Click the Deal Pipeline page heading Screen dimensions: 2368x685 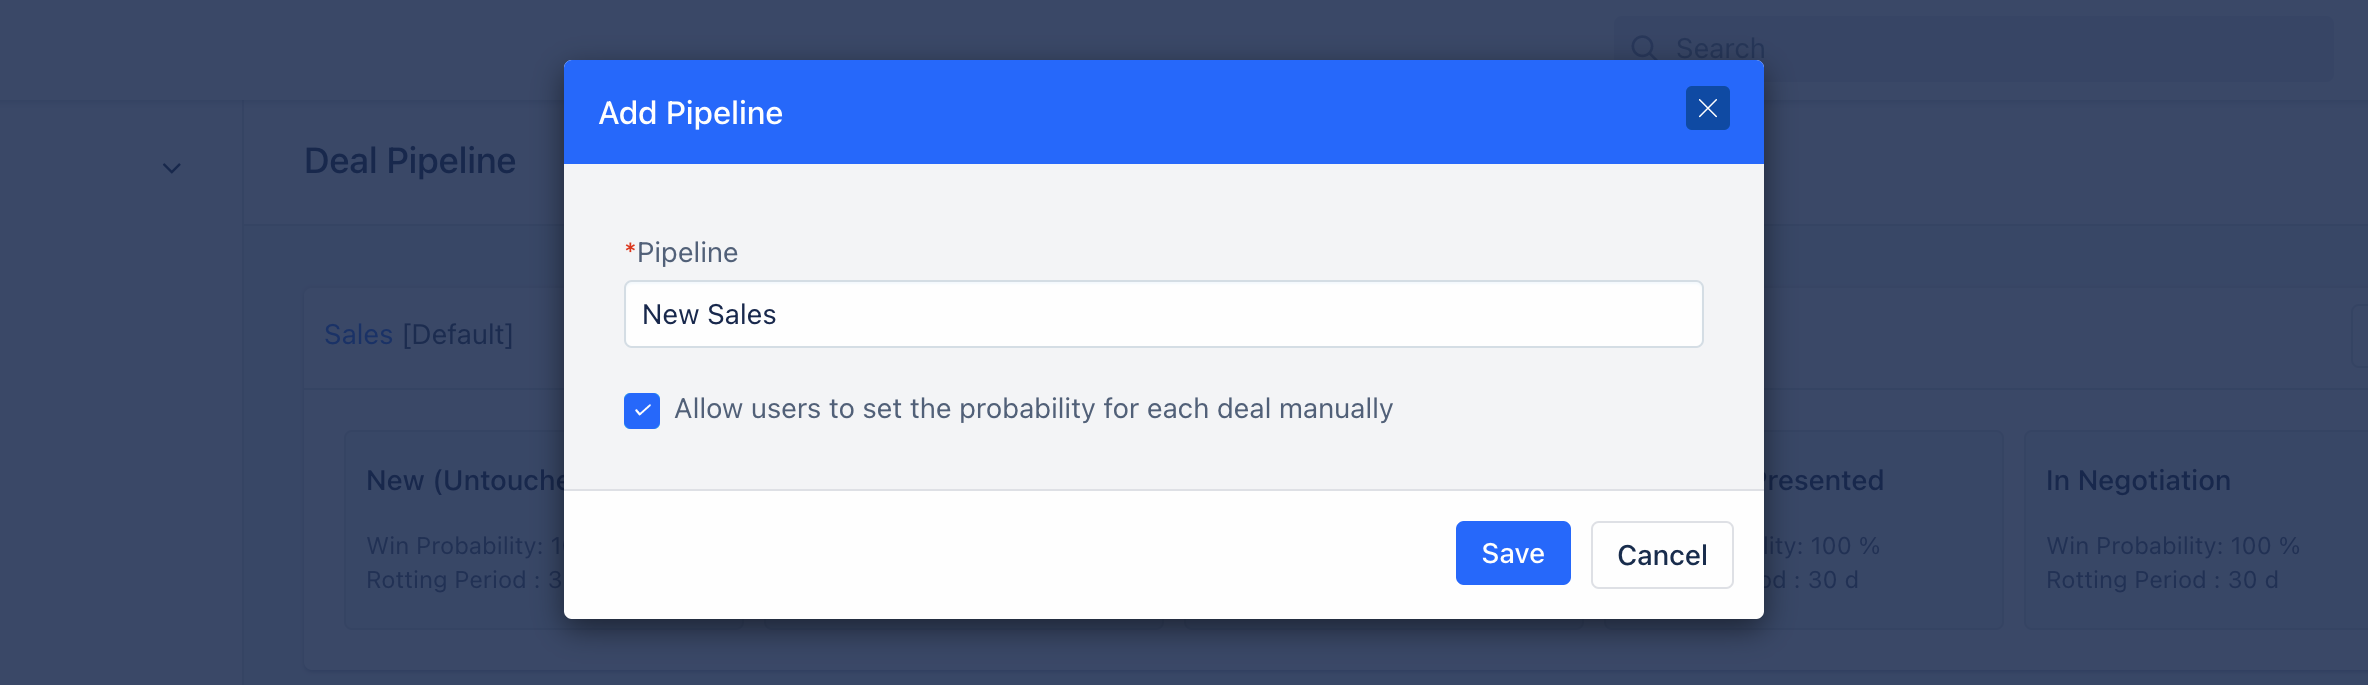410,161
